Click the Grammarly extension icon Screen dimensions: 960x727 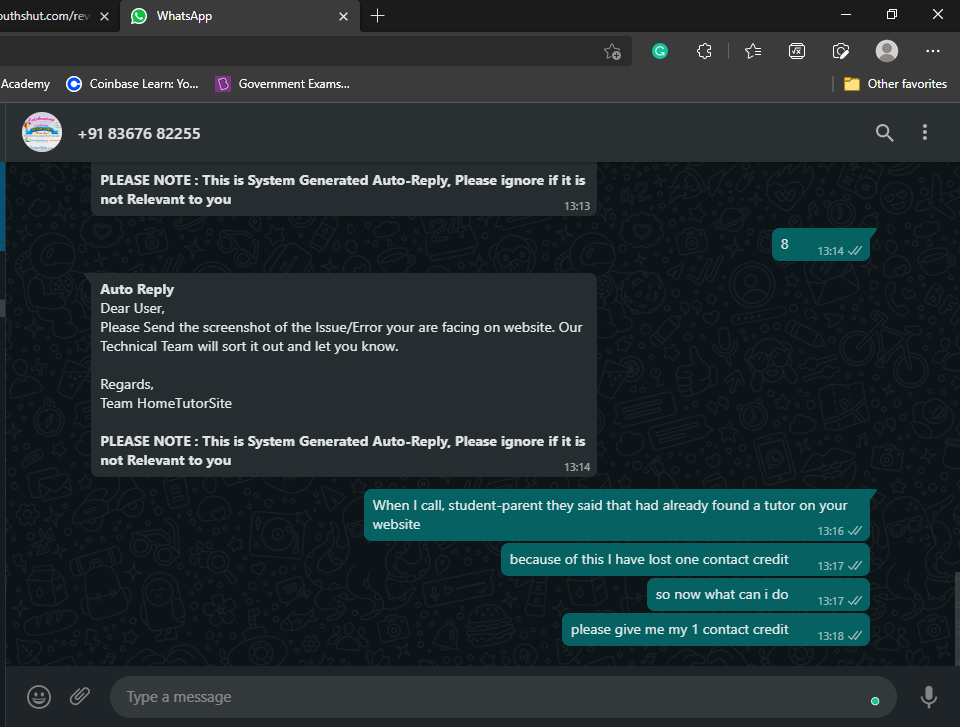pos(660,51)
